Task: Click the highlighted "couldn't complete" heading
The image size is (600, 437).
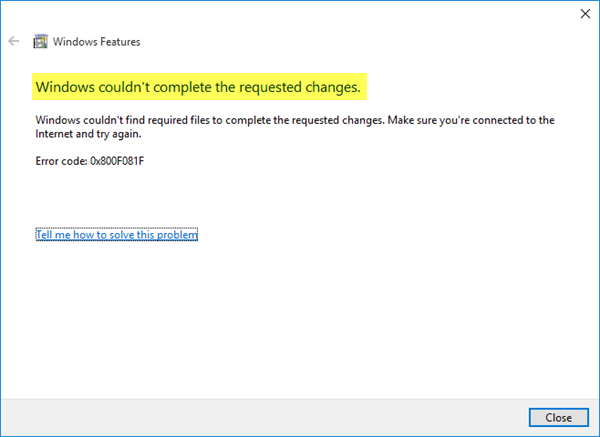Action: coord(198,88)
